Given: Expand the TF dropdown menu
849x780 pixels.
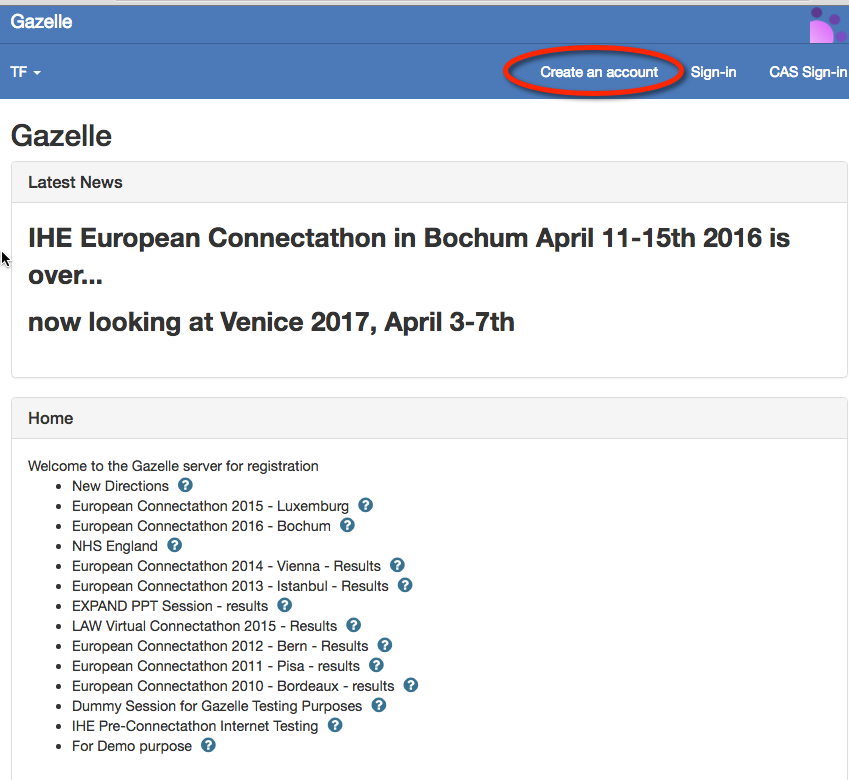Looking at the screenshot, I should click(x=25, y=72).
